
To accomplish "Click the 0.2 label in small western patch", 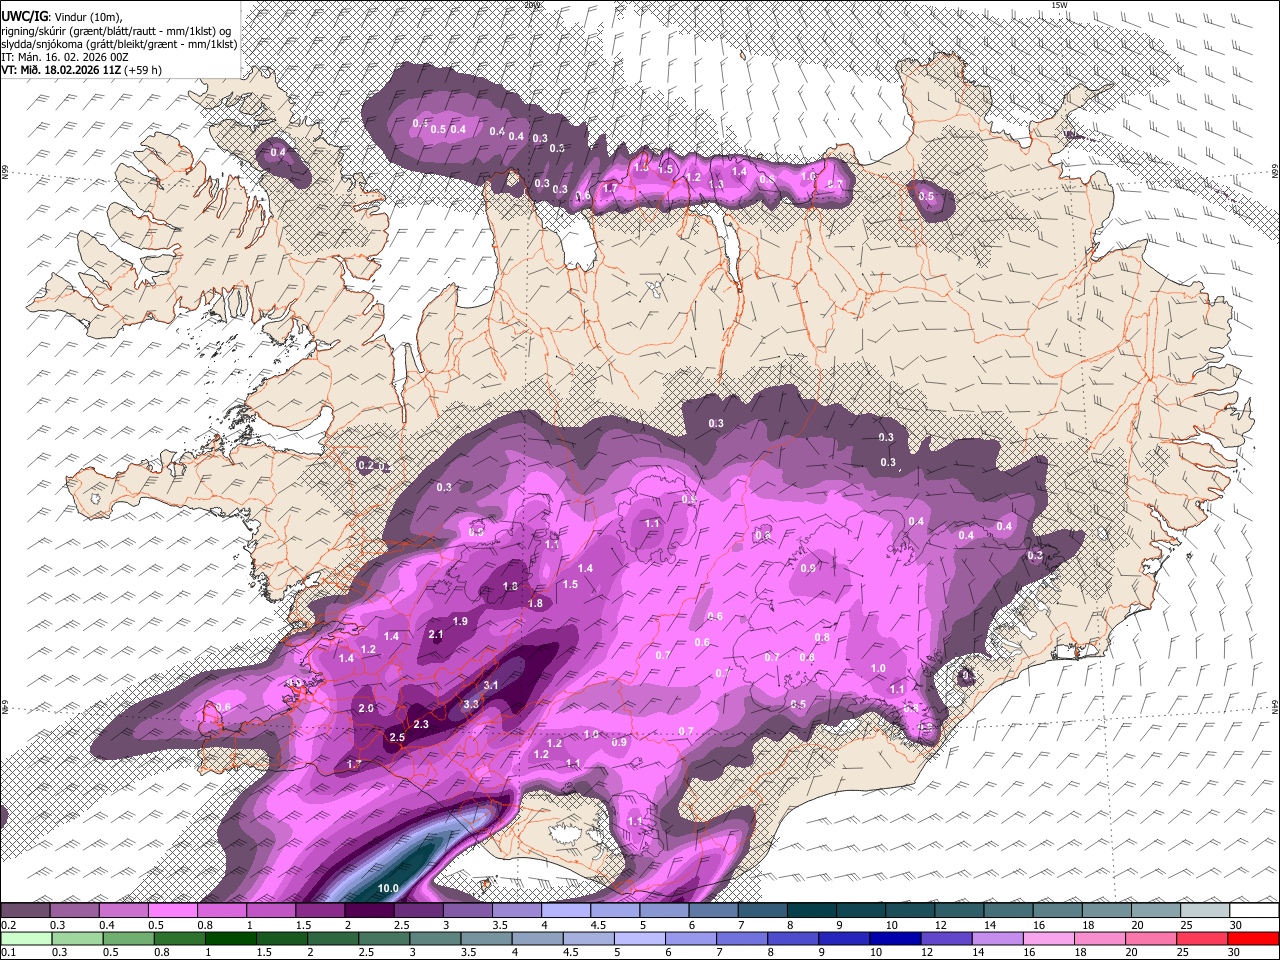I will [366, 465].
